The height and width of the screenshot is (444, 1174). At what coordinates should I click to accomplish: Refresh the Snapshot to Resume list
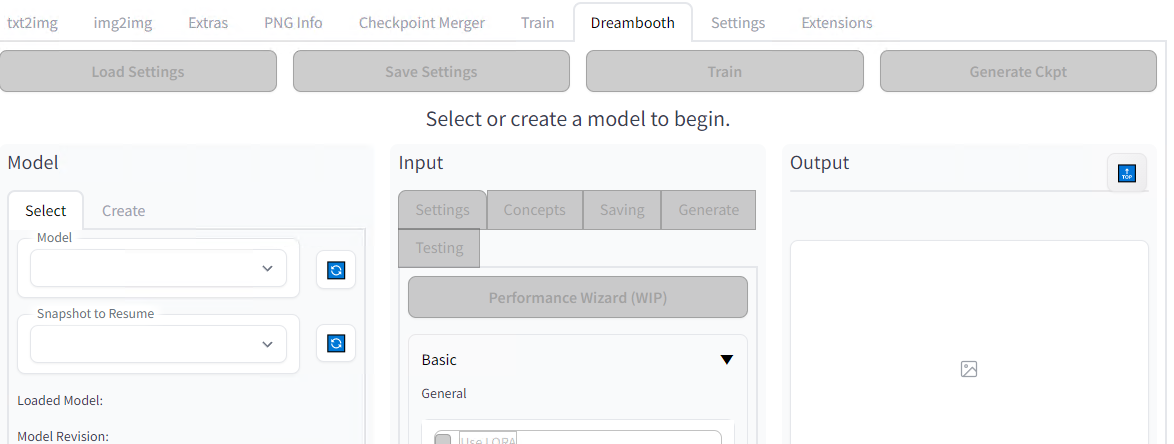pos(336,343)
